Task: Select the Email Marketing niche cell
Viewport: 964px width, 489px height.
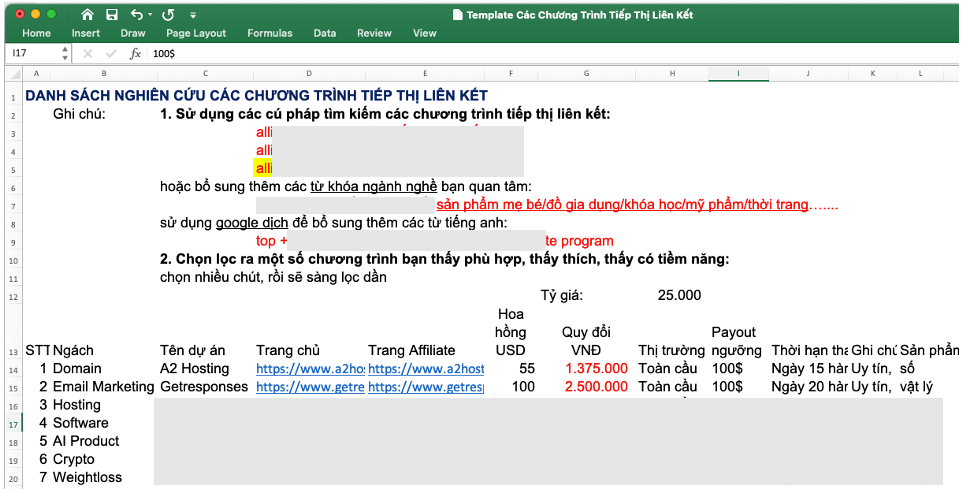Action: coord(103,388)
